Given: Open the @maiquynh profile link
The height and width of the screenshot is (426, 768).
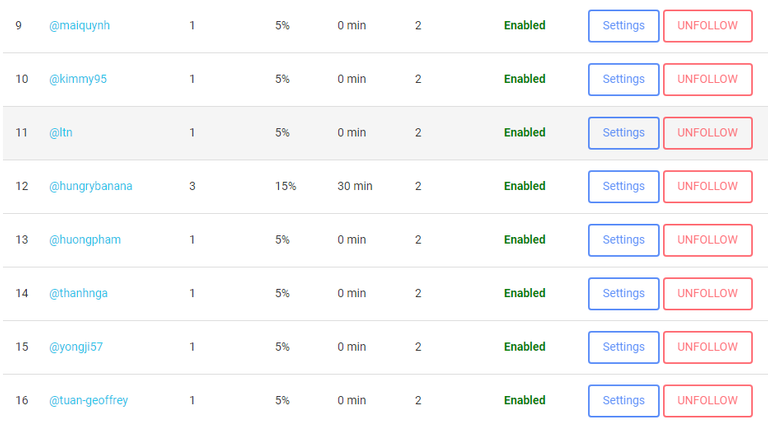Looking at the screenshot, I should [x=79, y=26].
